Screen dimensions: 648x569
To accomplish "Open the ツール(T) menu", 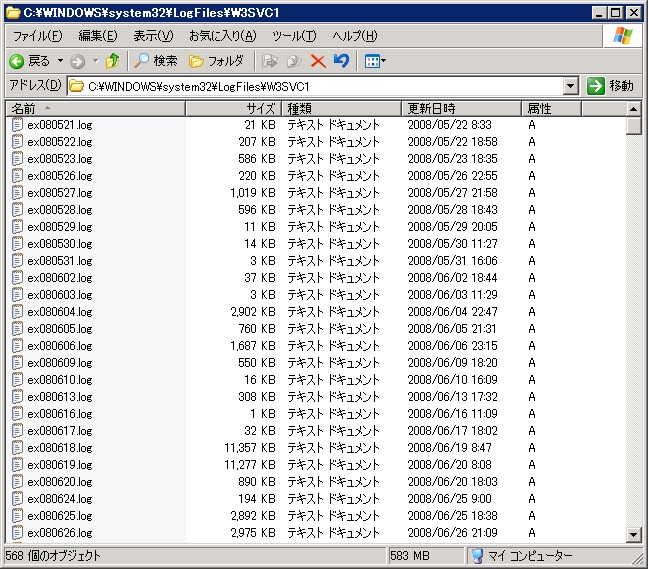I will click(294, 36).
